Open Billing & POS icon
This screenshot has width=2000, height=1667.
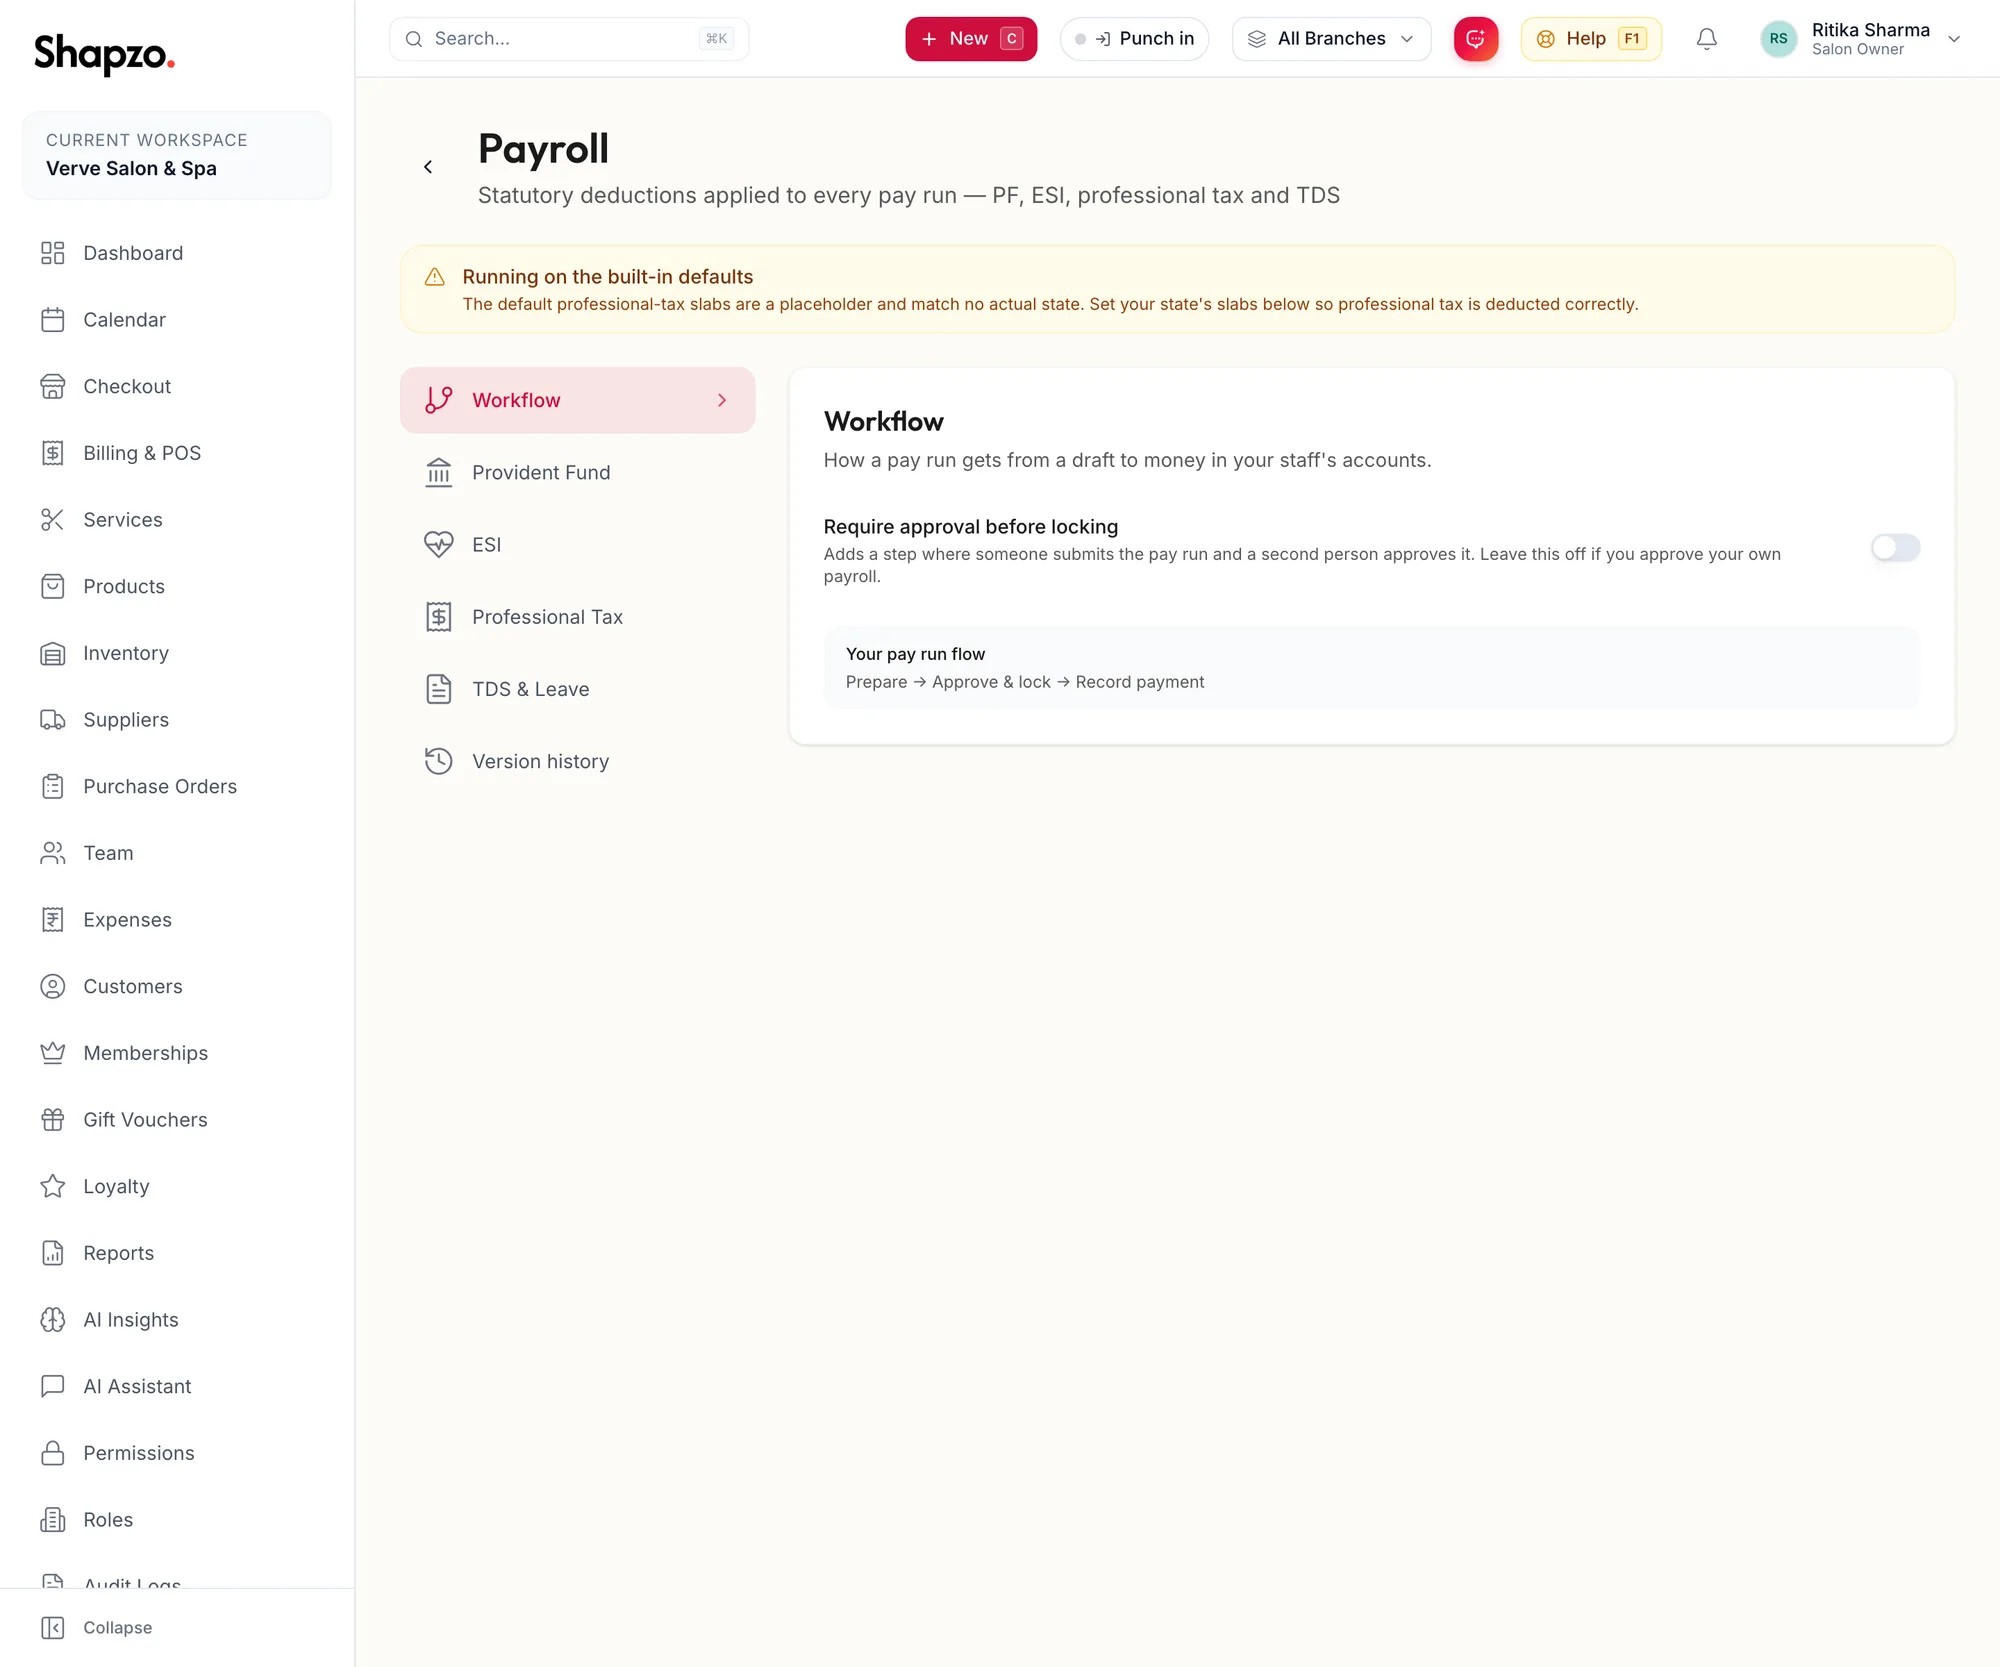tap(53, 453)
